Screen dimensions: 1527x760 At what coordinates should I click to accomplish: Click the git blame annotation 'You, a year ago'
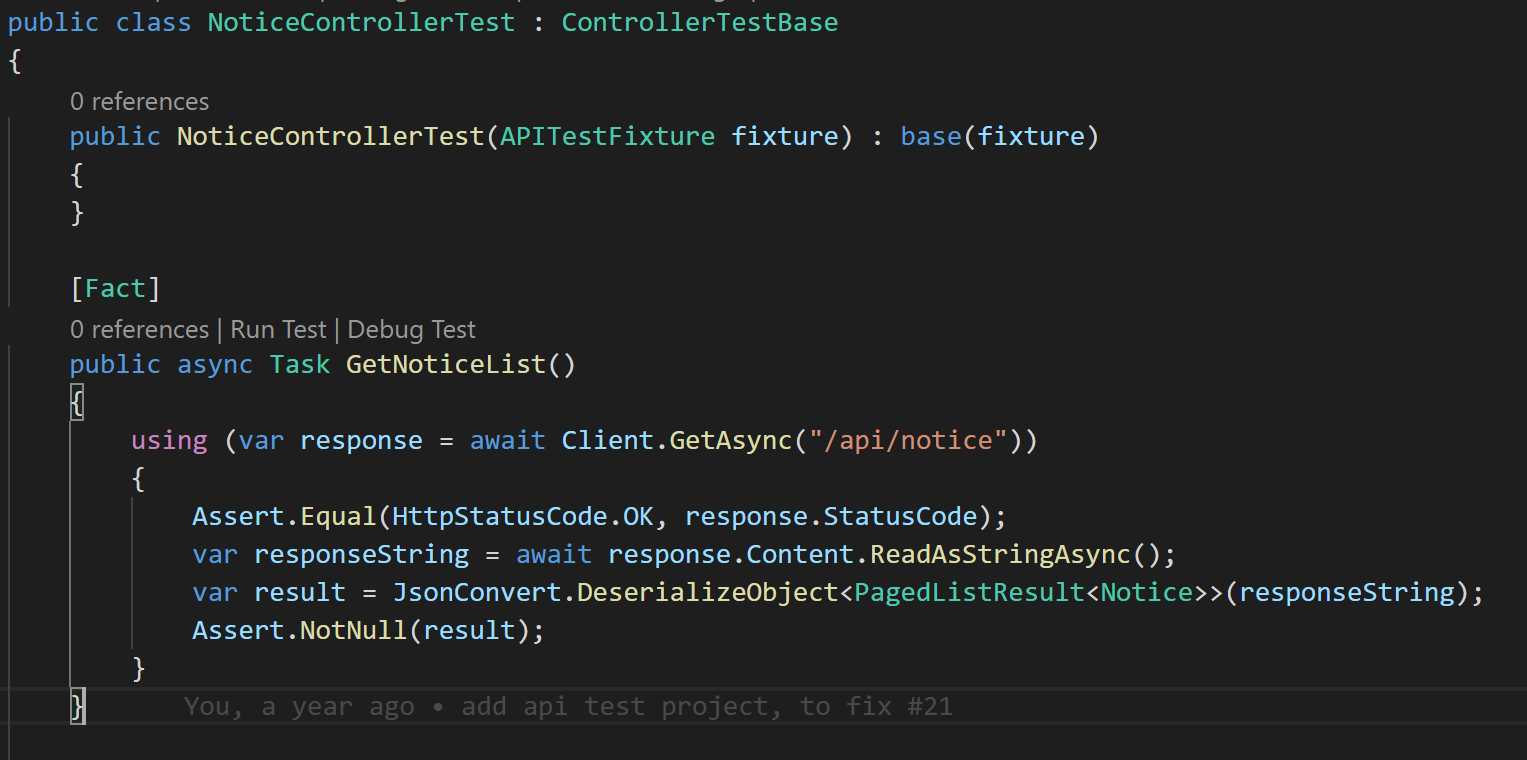(299, 707)
